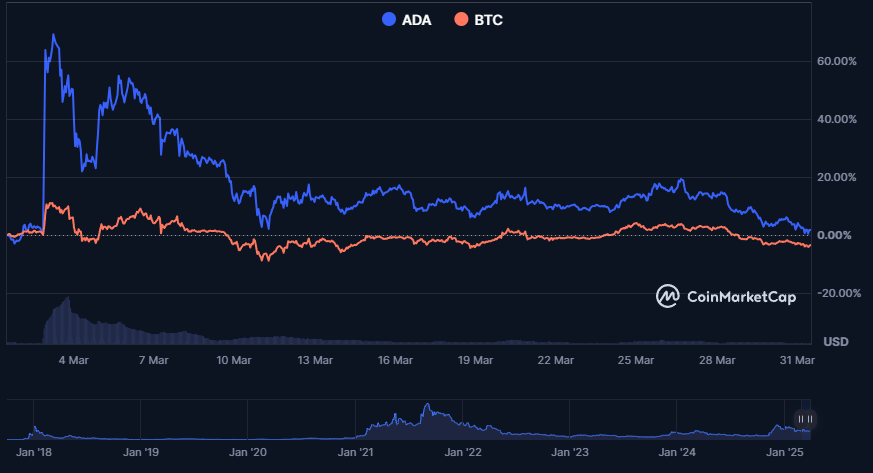
Task: Click Jan '18 on the navigator timeline
Action: [x=34, y=452]
